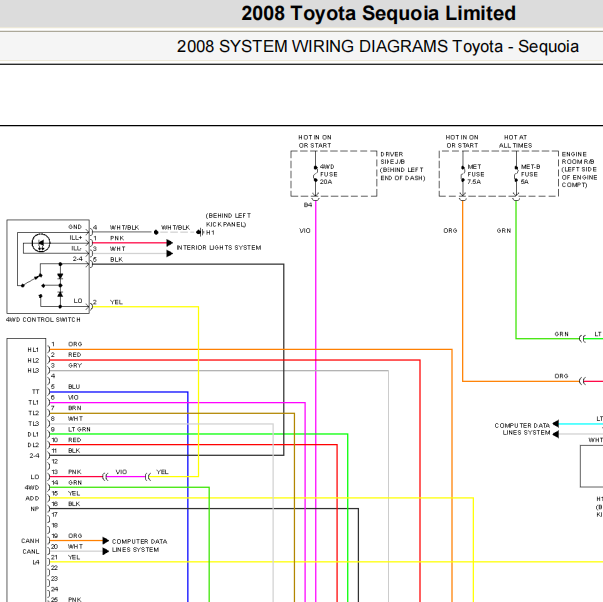Click the "4WD" terminal on the lower connector
This screenshot has width=603, height=602.
coord(32,488)
